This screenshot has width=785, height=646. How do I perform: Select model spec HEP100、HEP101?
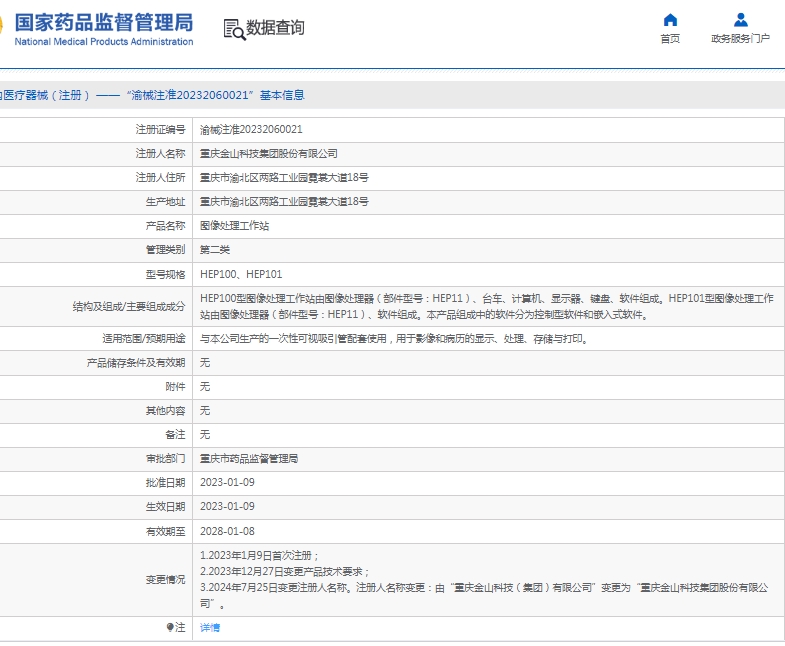[241, 274]
